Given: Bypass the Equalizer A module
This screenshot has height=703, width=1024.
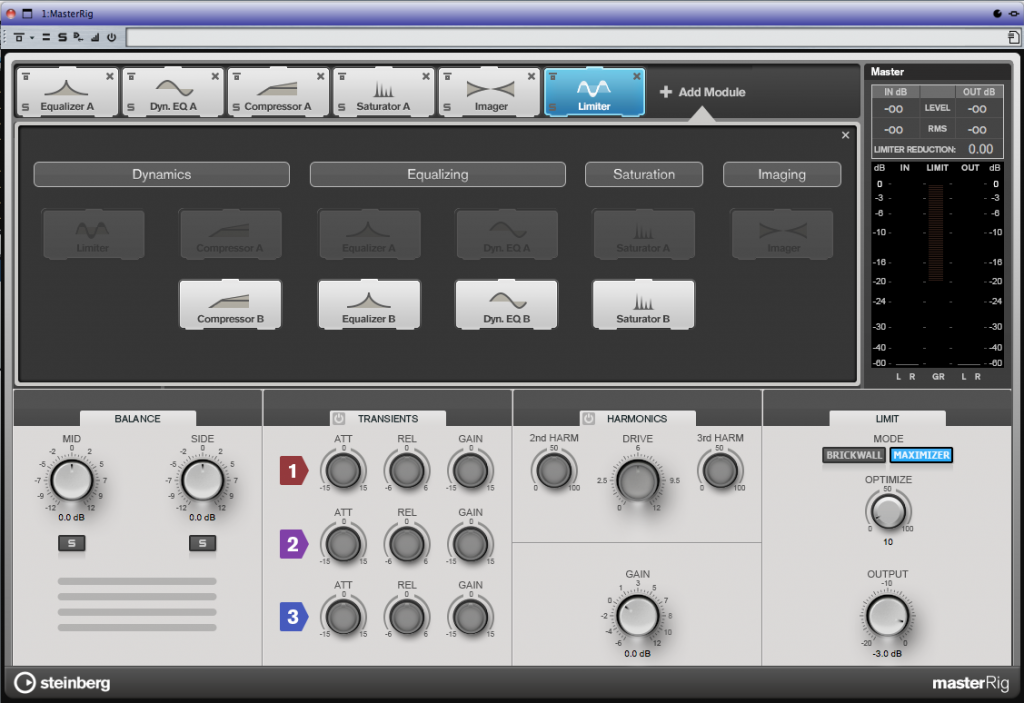Looking at the screenshot, I should coord(26,76).
